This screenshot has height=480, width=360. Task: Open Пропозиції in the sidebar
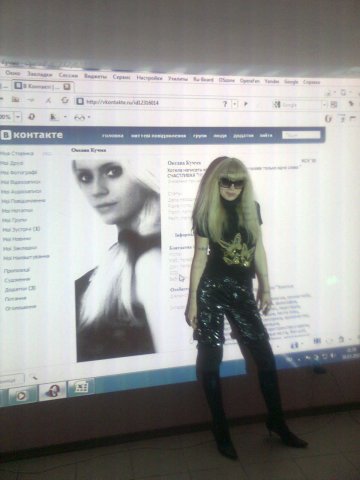tap(17, 270)
